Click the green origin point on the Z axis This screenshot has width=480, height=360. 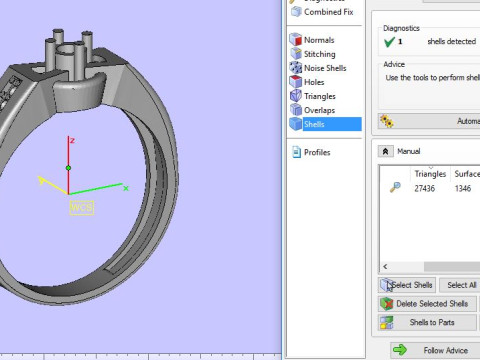point(68,168)
